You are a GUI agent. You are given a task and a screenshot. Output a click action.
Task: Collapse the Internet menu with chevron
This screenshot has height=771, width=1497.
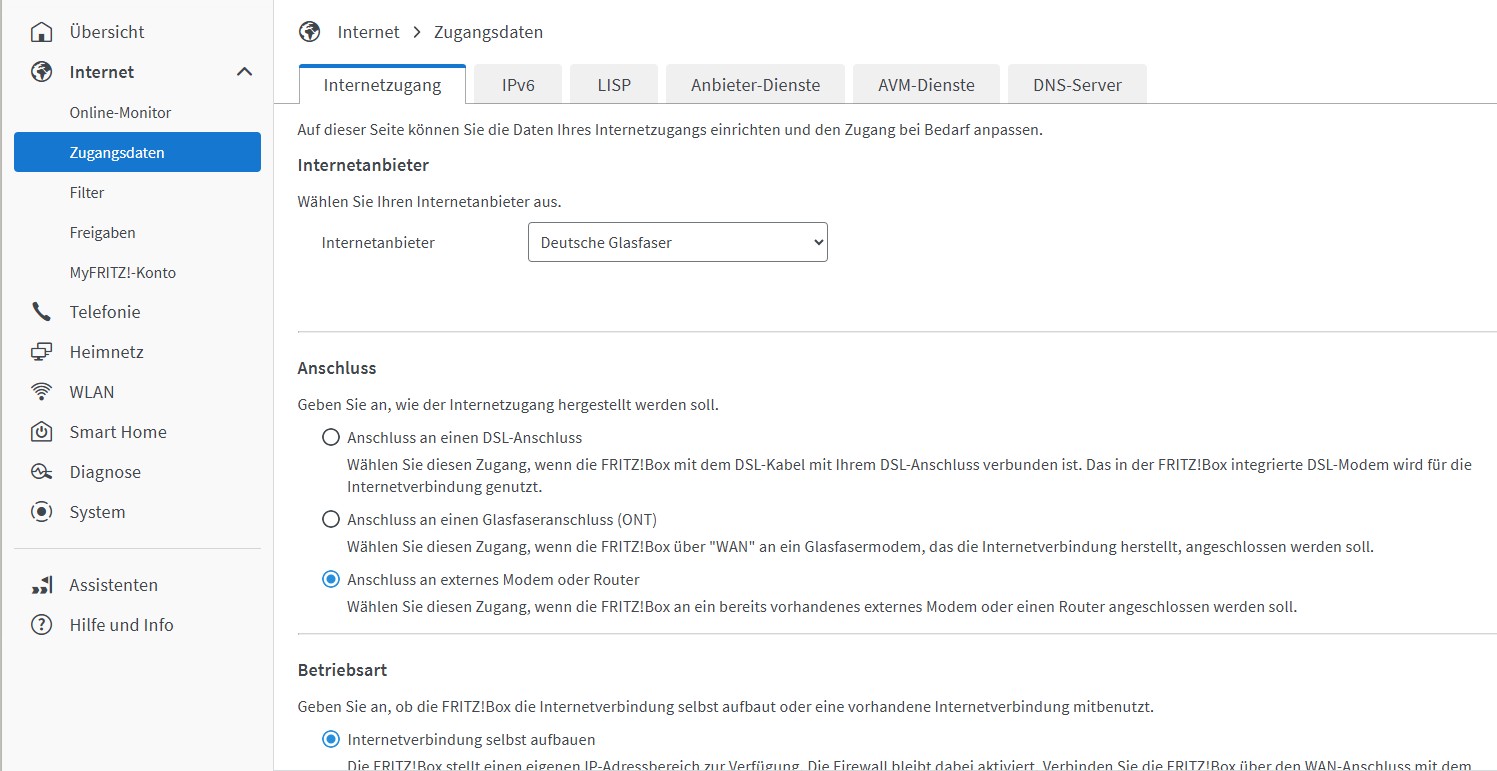pos(244,72)
